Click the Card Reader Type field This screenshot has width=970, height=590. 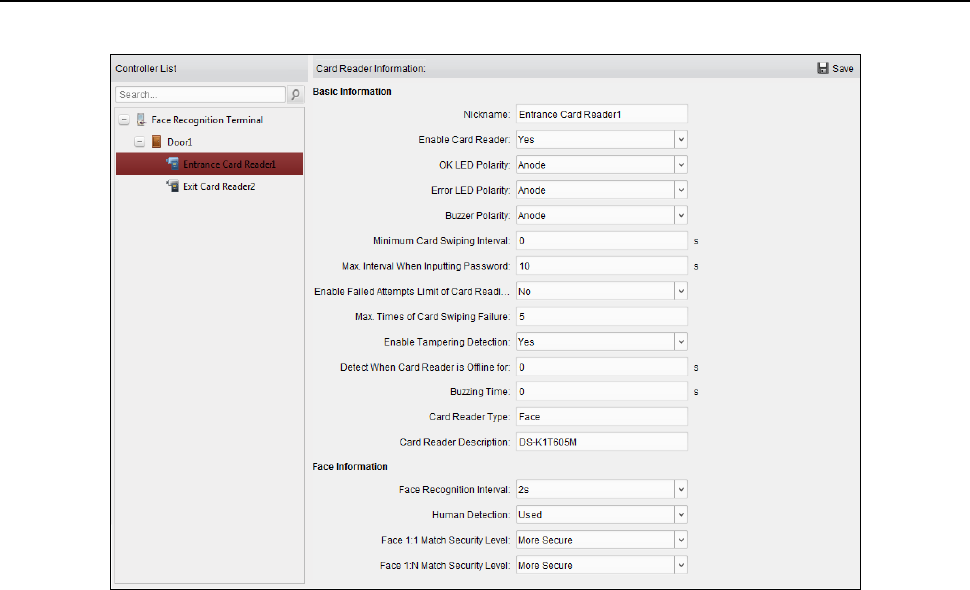tap(601, 417)
